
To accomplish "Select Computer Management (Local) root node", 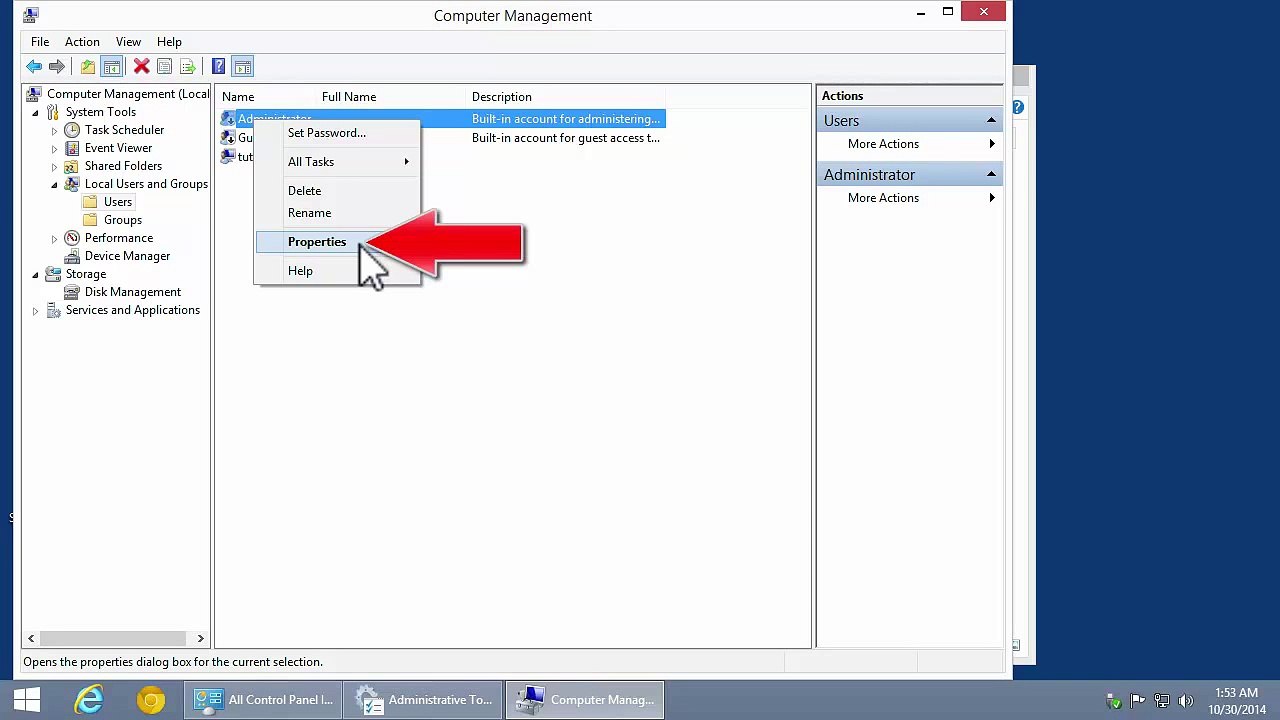I will pos(128,94).
